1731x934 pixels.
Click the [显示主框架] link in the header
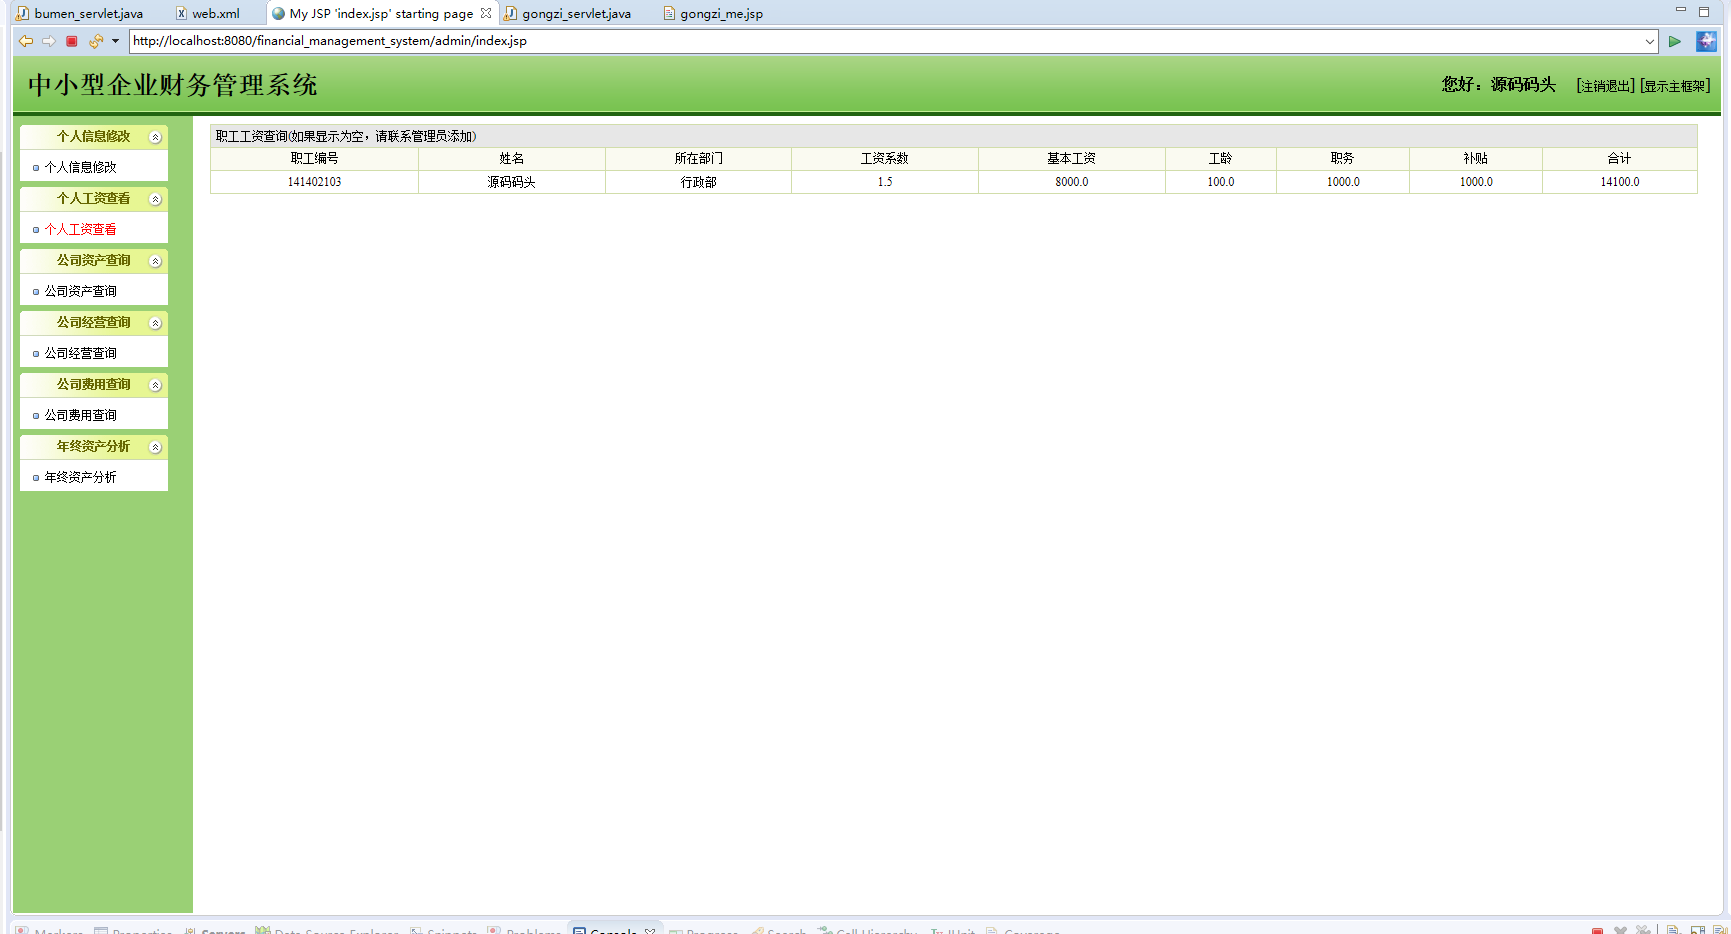click(x=1675, y=86)
